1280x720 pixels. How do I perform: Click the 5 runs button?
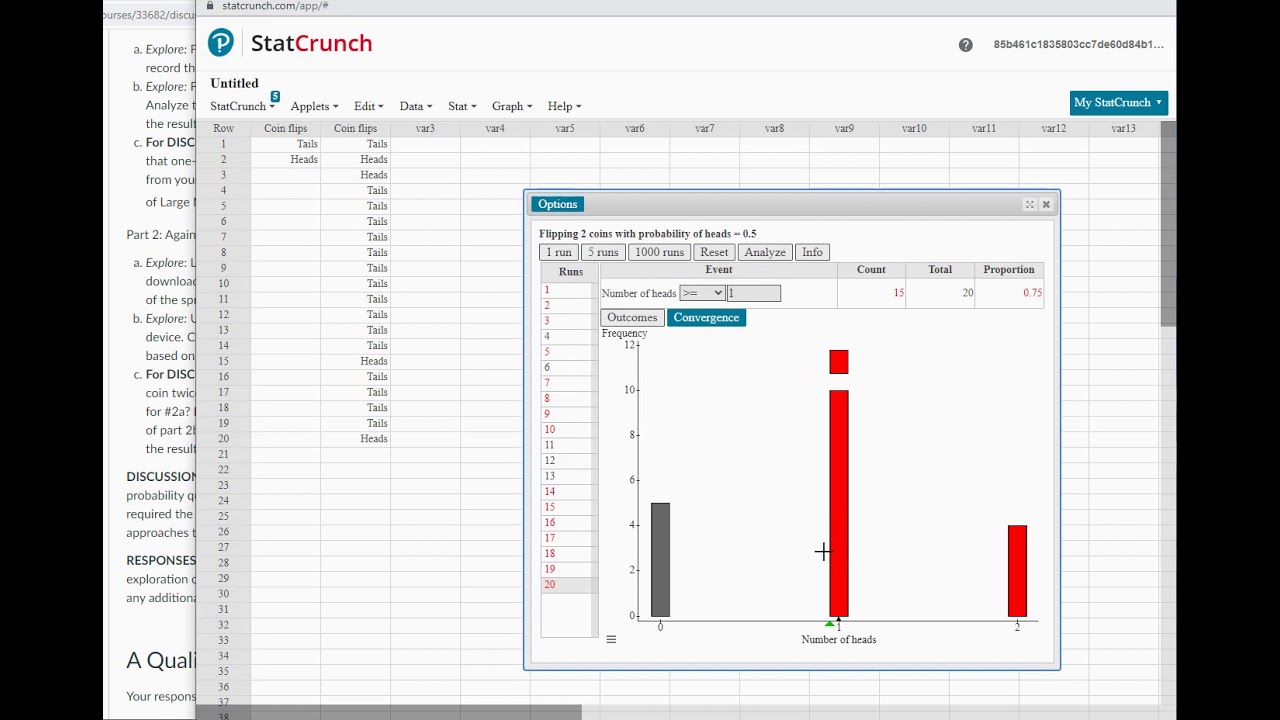[603, 252]
